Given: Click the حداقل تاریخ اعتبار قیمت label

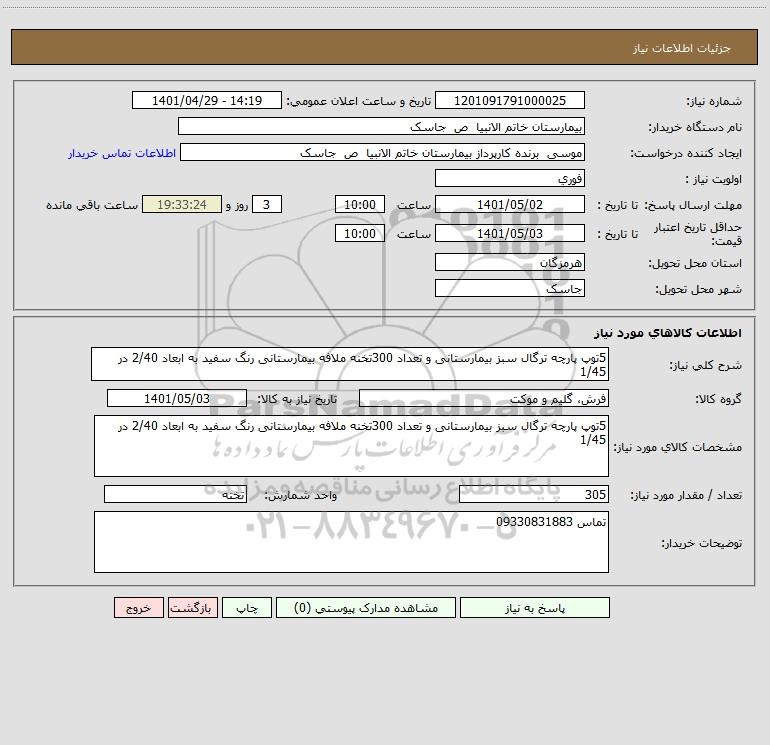Looking at the screenshot, I should point(697,234).
